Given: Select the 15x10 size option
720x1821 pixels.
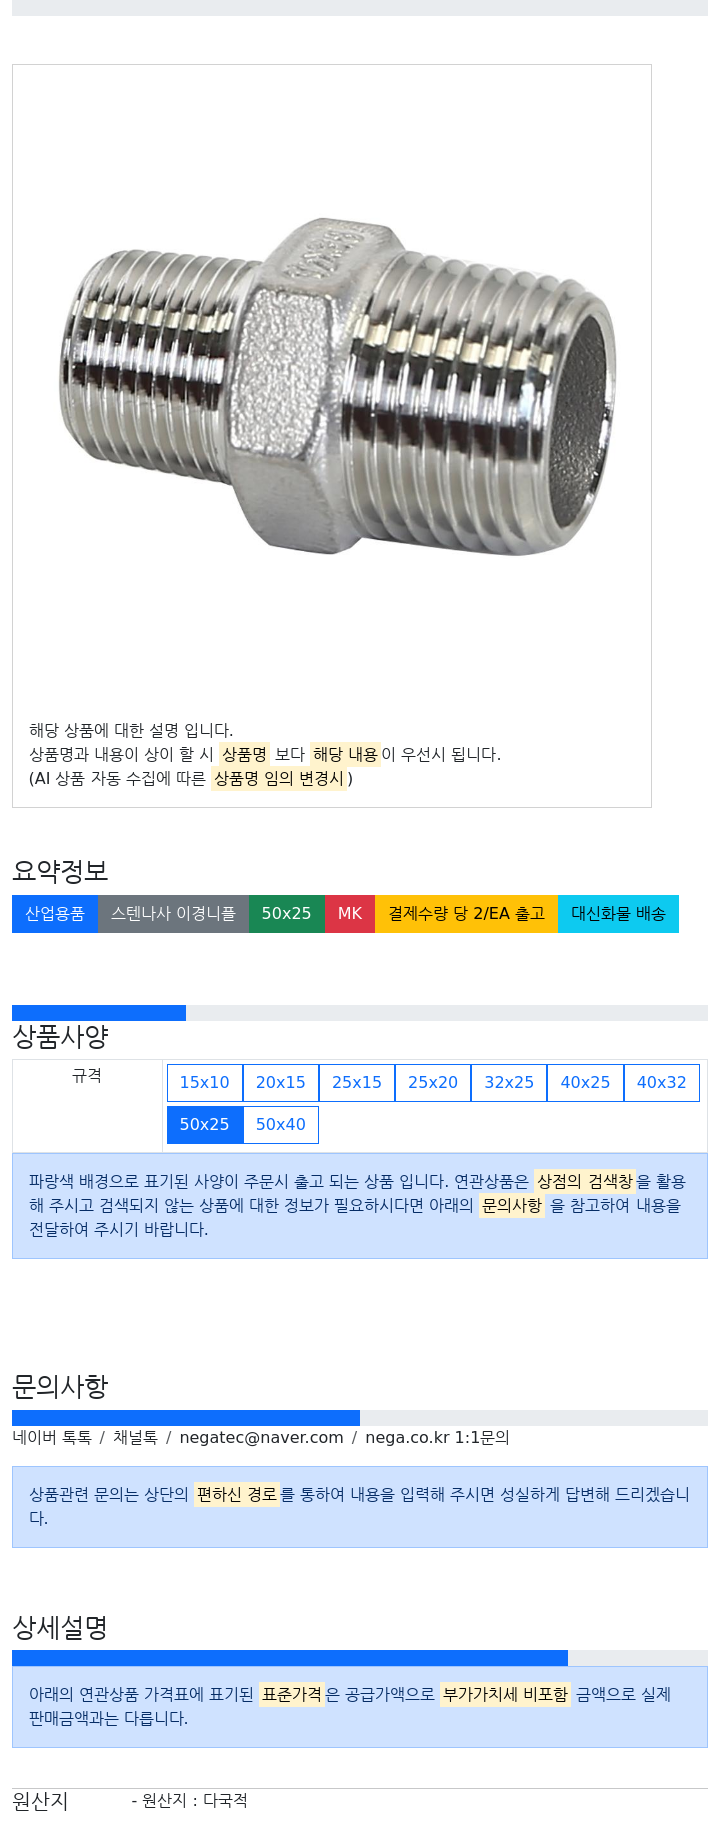Looking at the screenshot, I should coord(205,1082).
